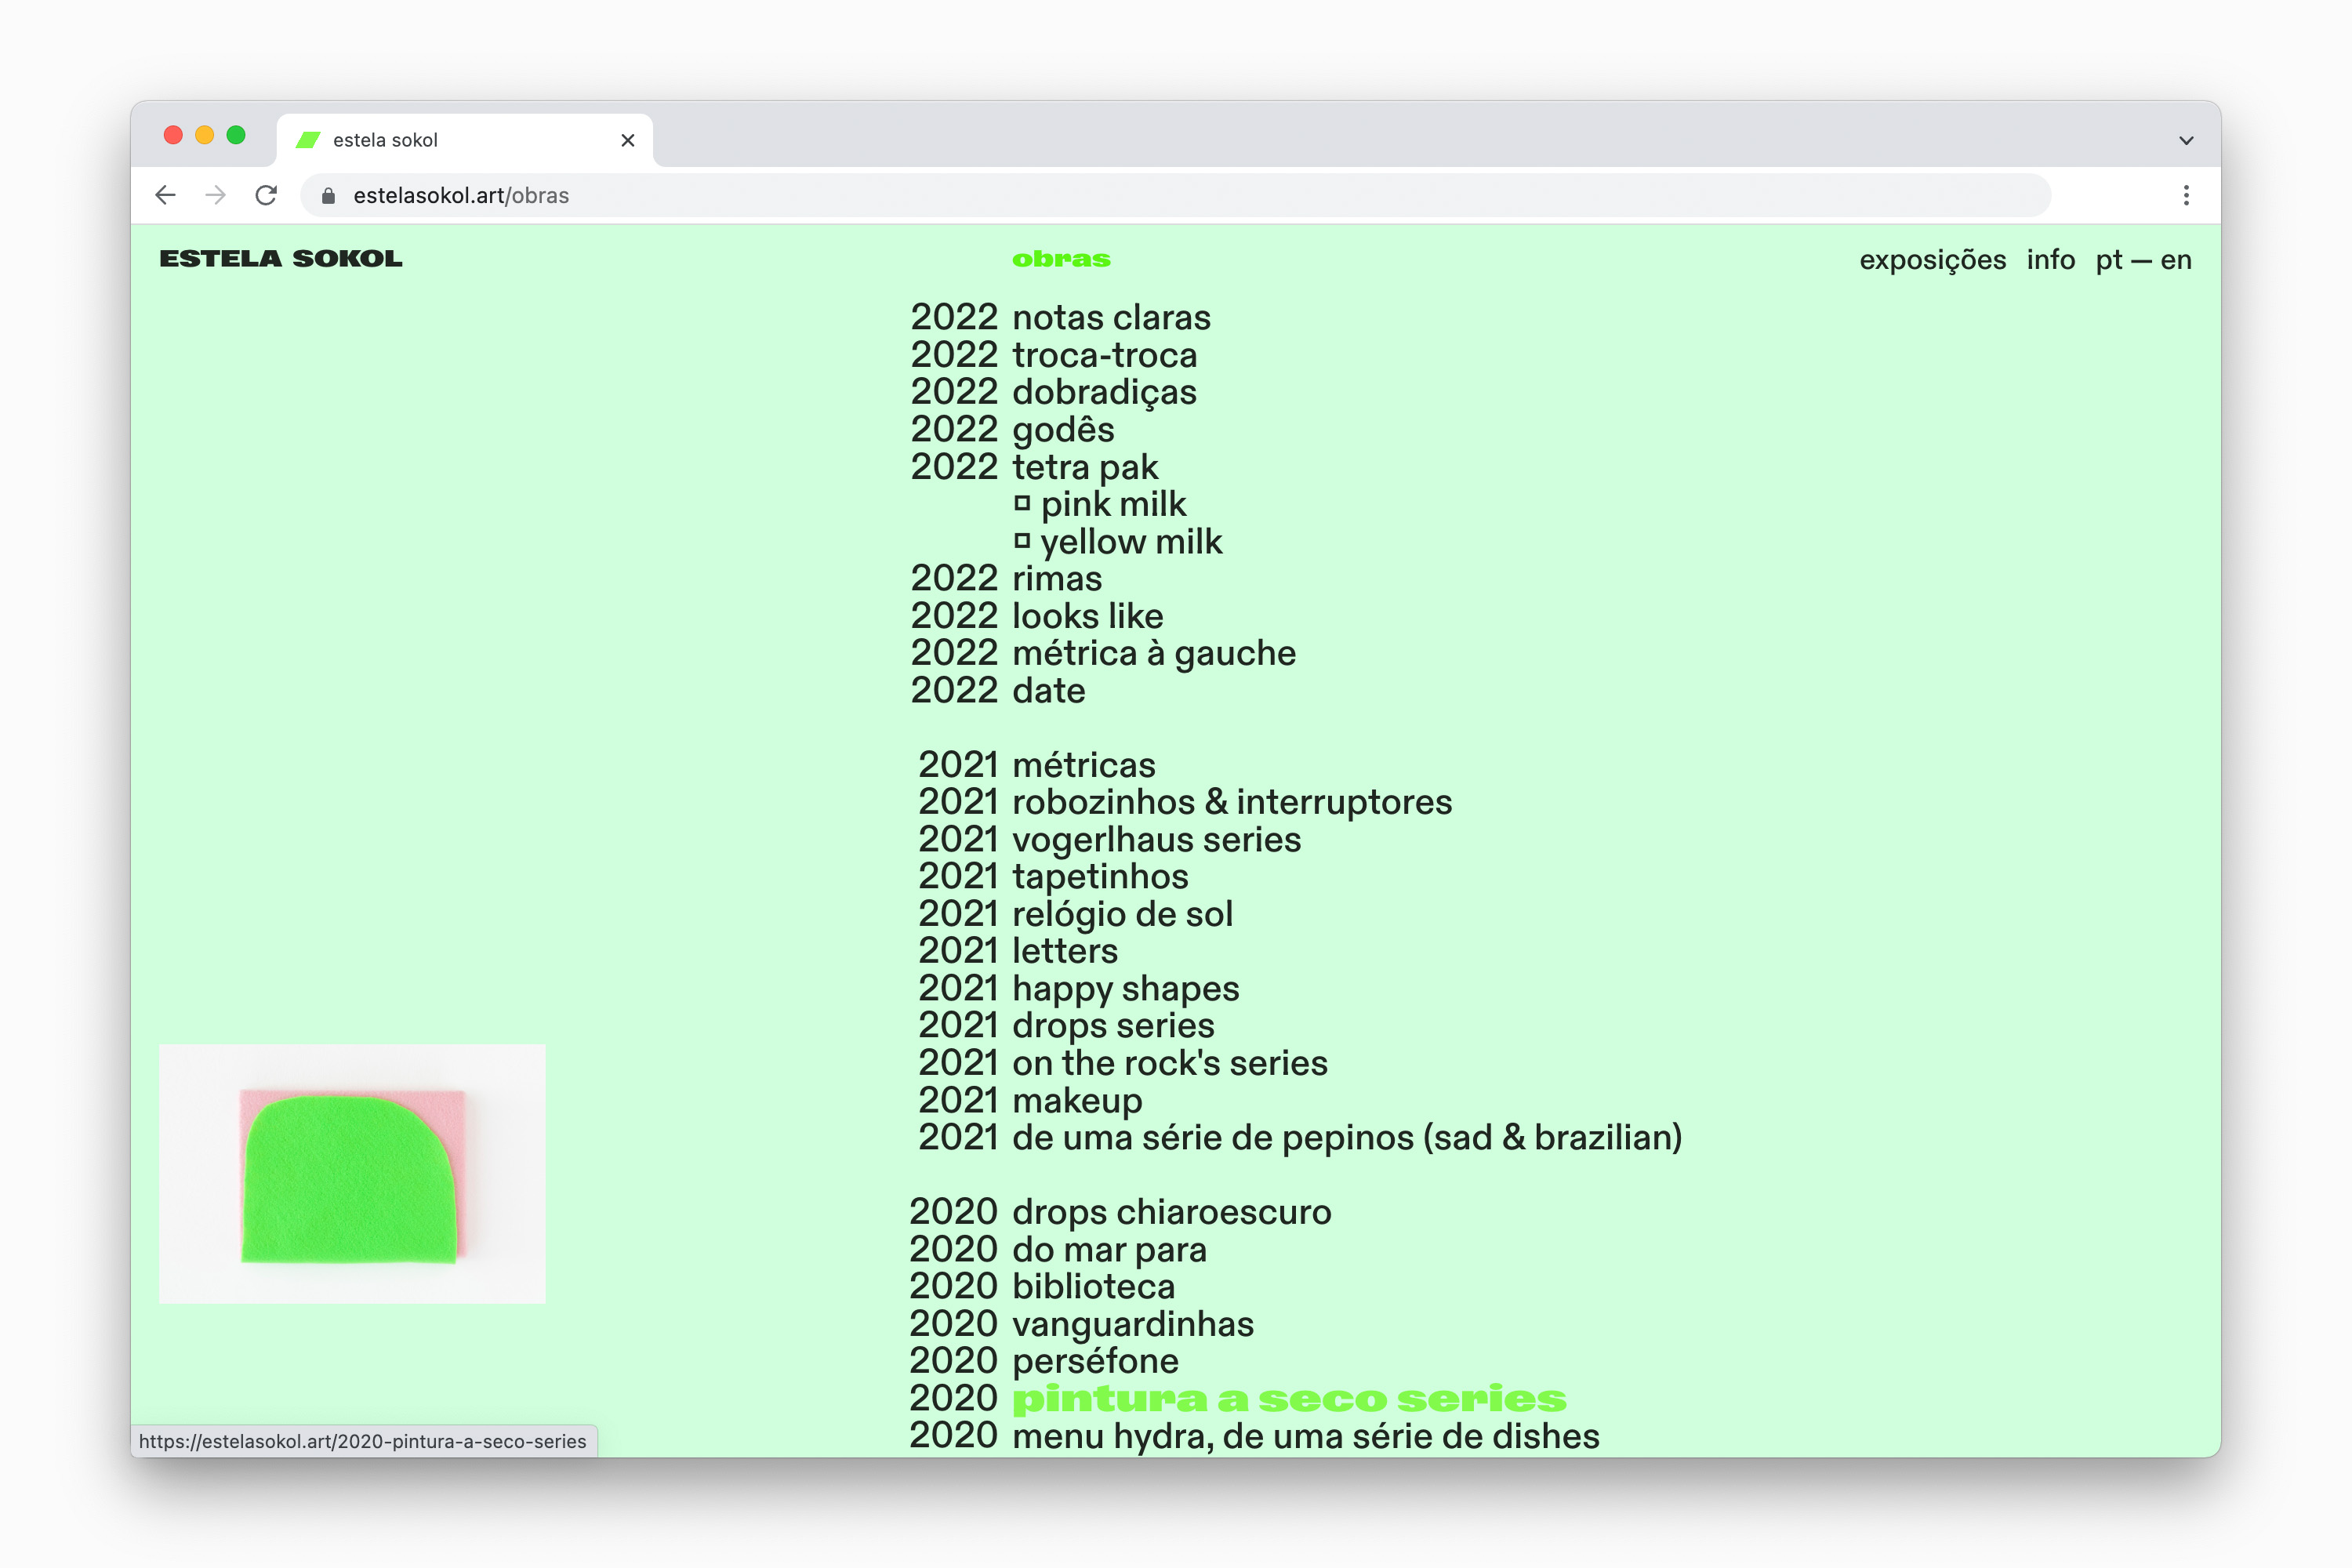Click the browser forward arrow

(x=215, y=195)
